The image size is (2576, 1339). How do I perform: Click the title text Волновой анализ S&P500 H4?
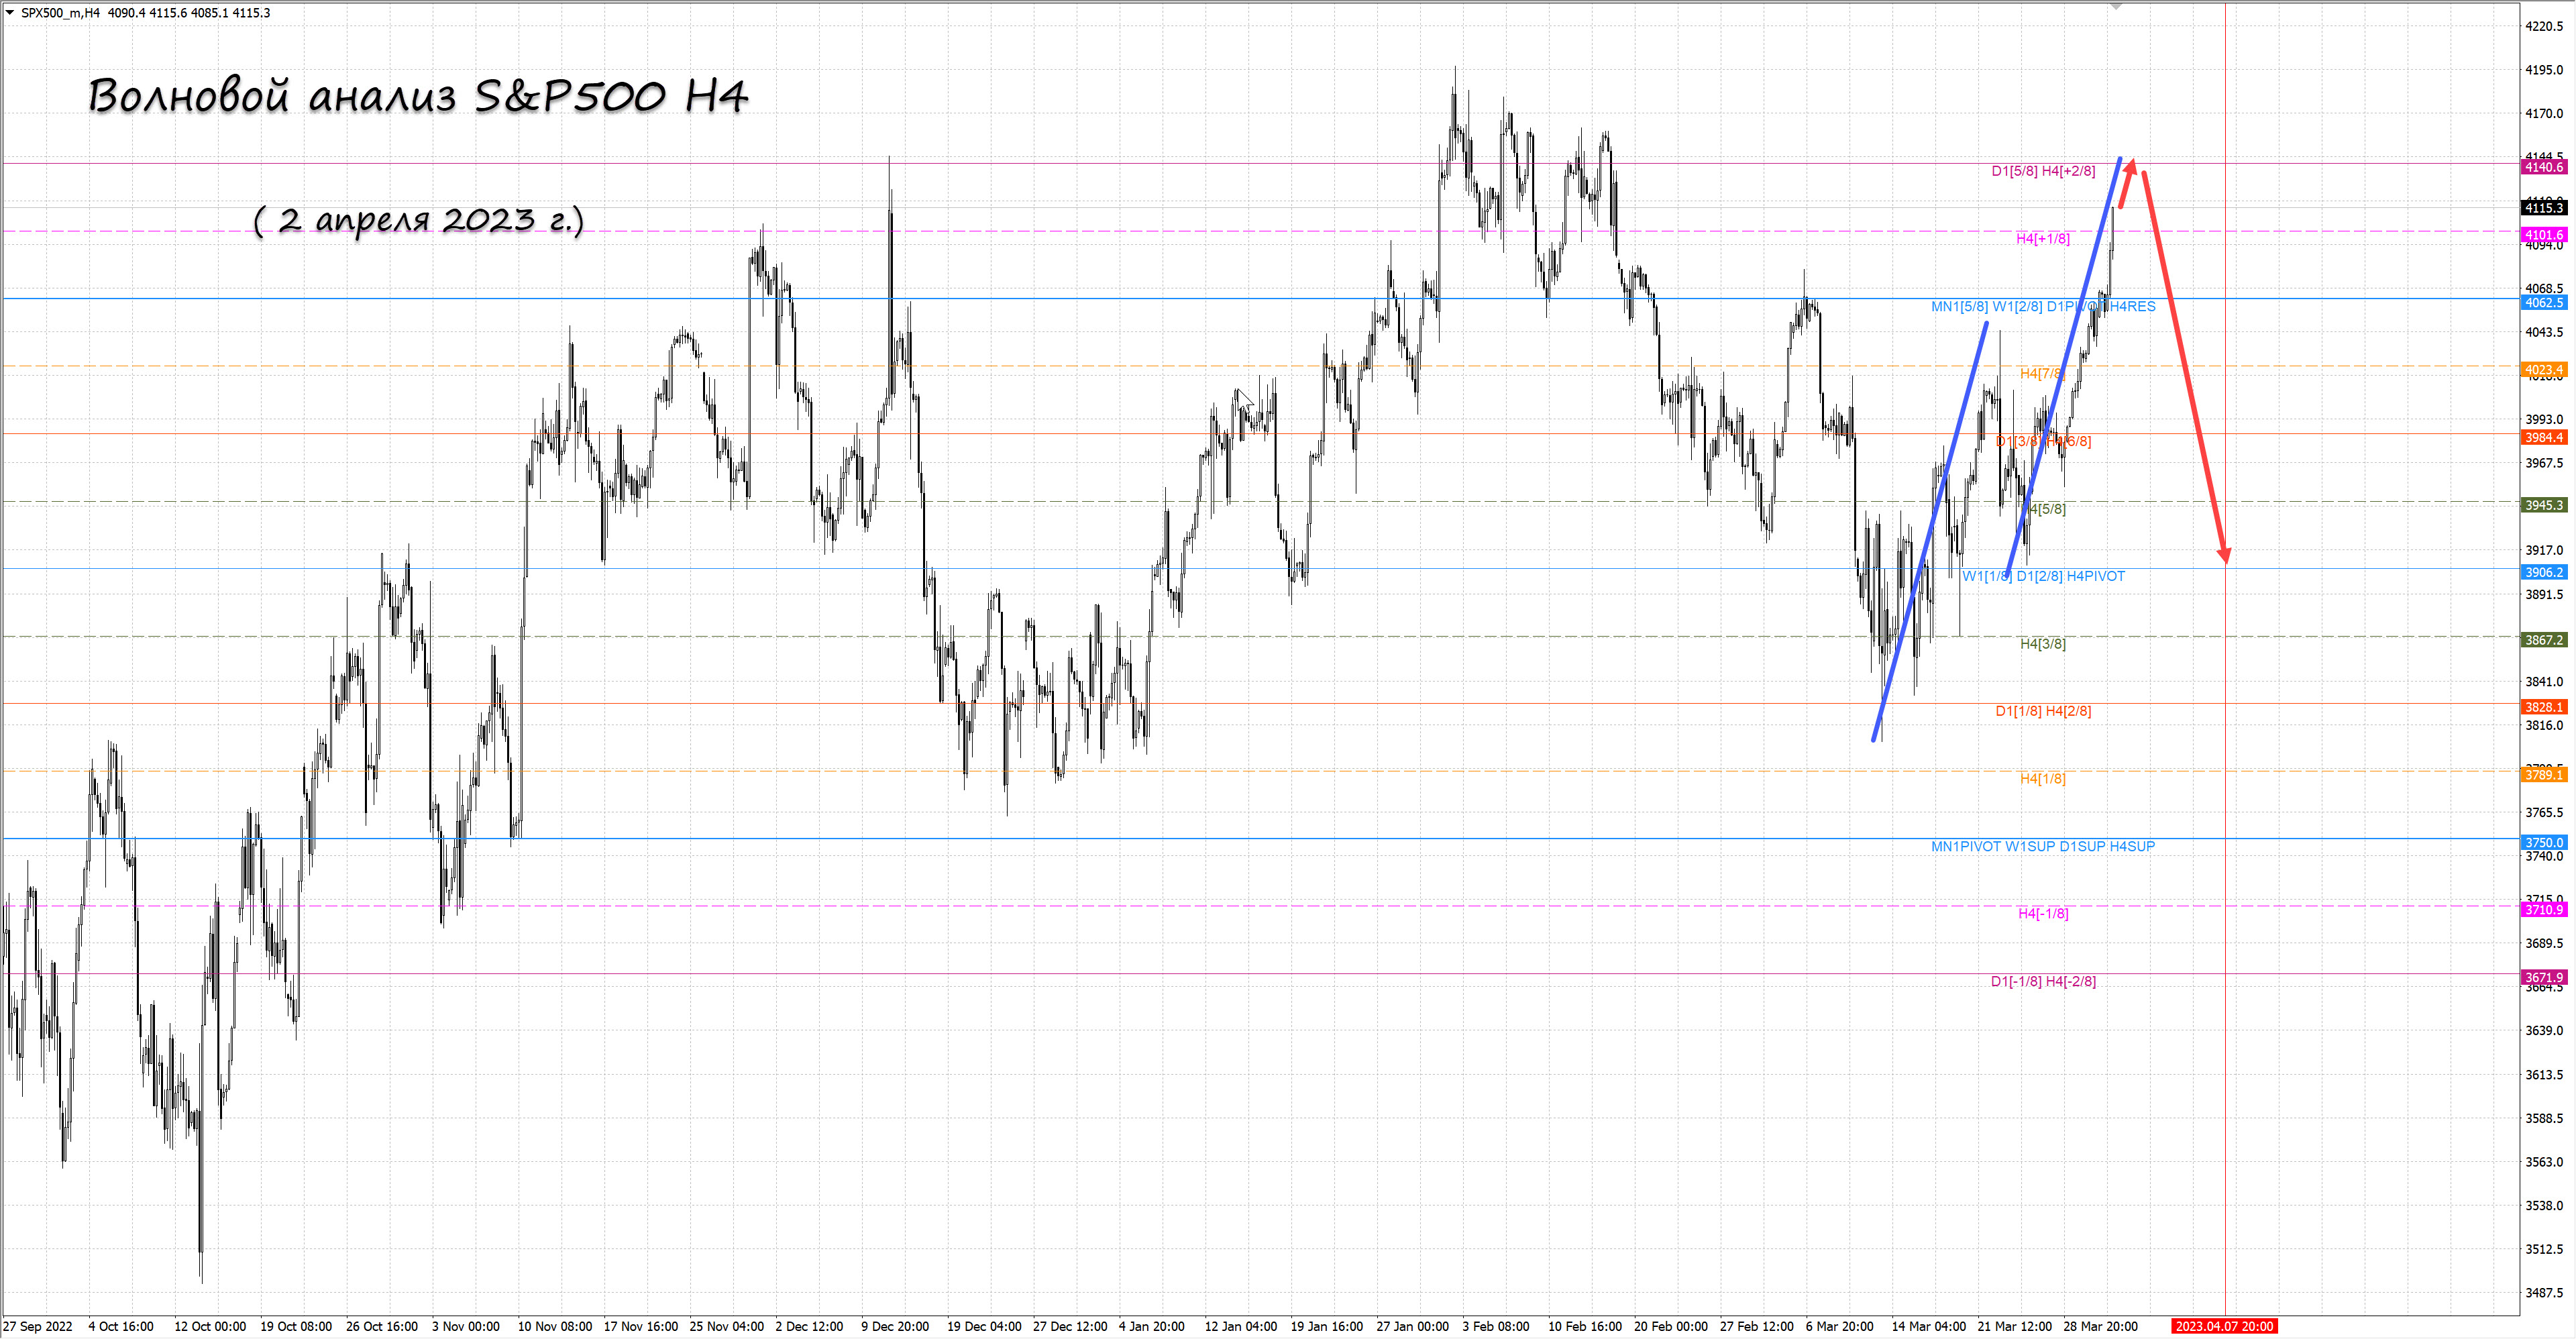coord(418,96)
